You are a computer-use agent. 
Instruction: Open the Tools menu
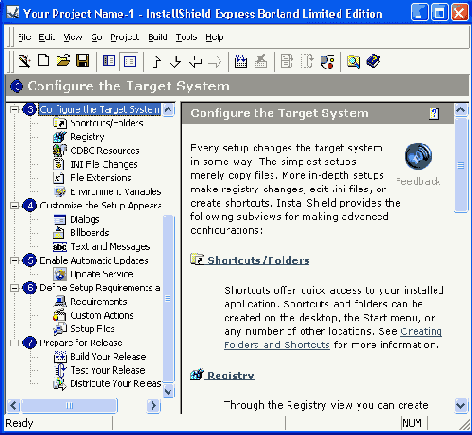coord(187,37)
